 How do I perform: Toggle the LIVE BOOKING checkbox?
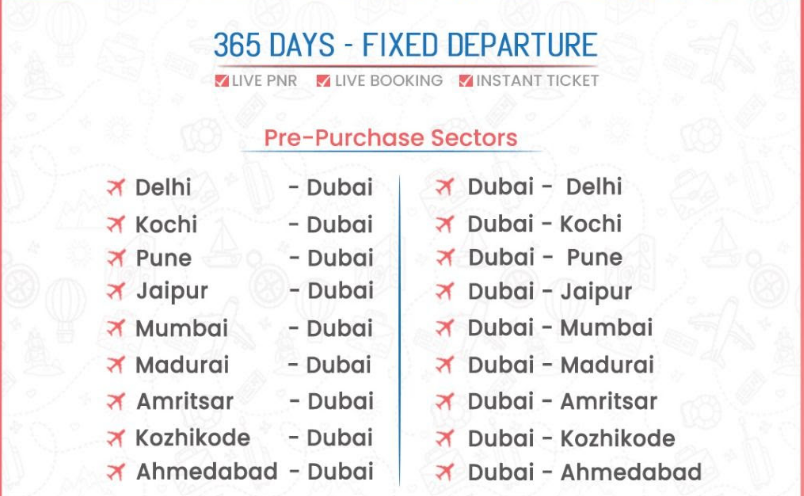point(323,81)
